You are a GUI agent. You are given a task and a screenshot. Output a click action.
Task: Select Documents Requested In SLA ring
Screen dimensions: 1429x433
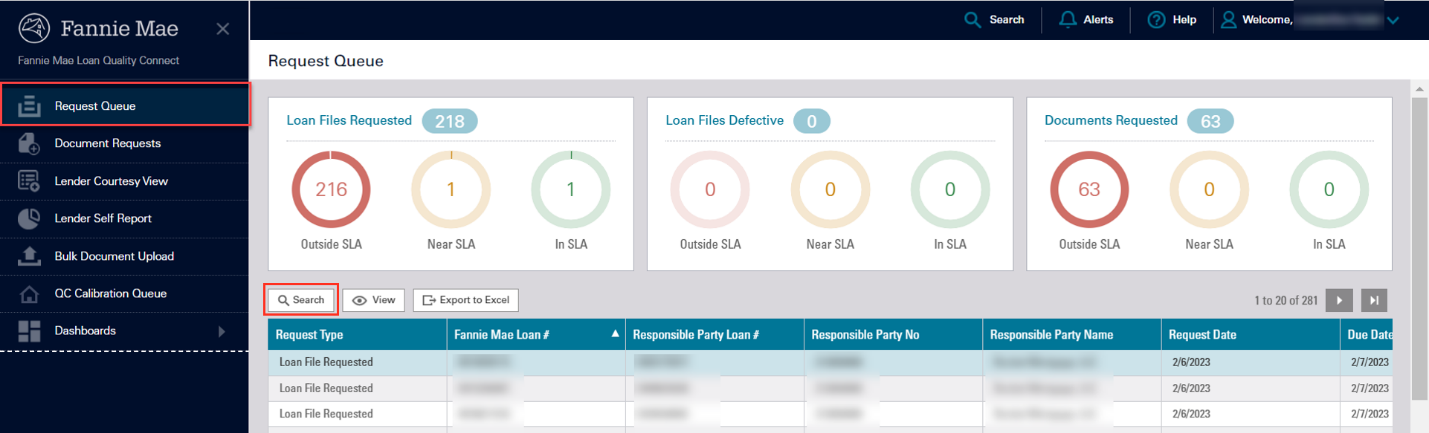click(1329, 189)
